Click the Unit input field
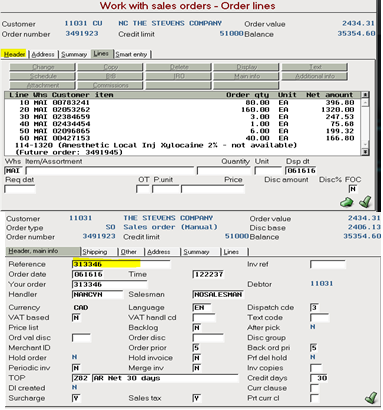 point(268,171)
